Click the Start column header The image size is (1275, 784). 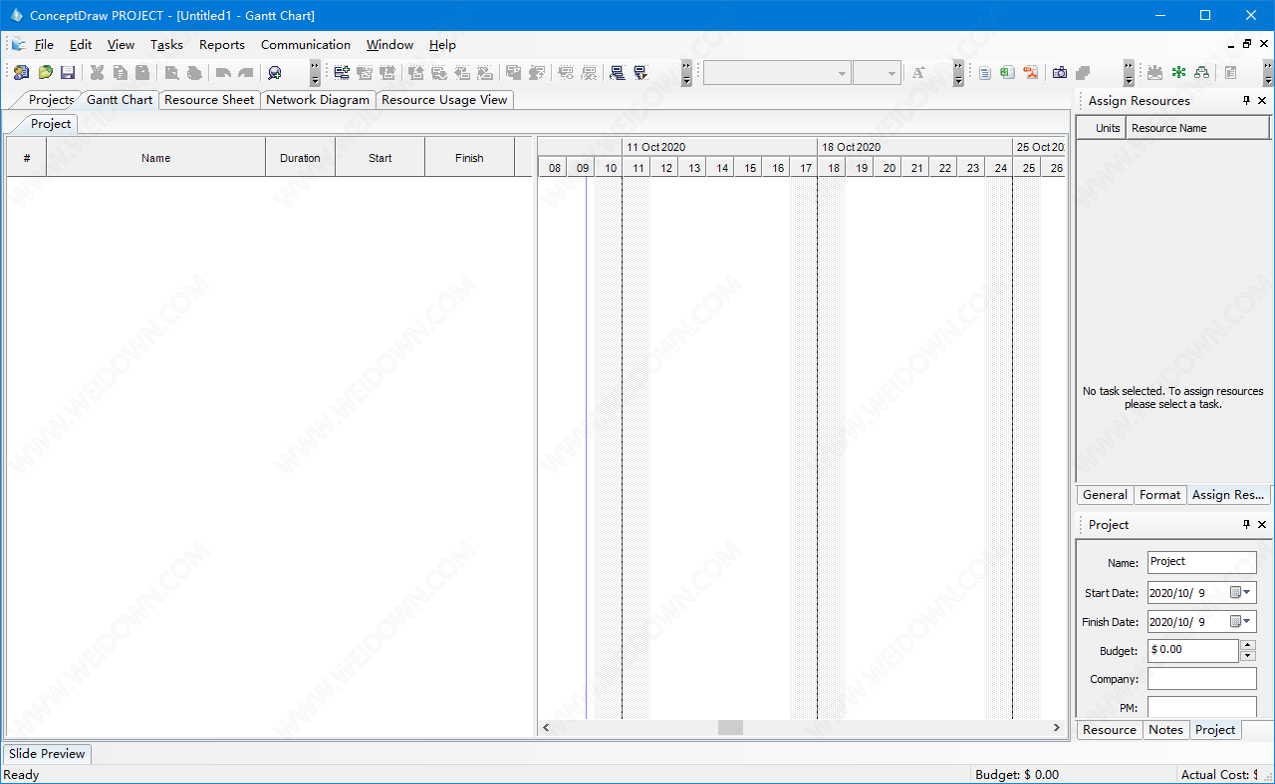pyautogui.click(x=380, y=158)
